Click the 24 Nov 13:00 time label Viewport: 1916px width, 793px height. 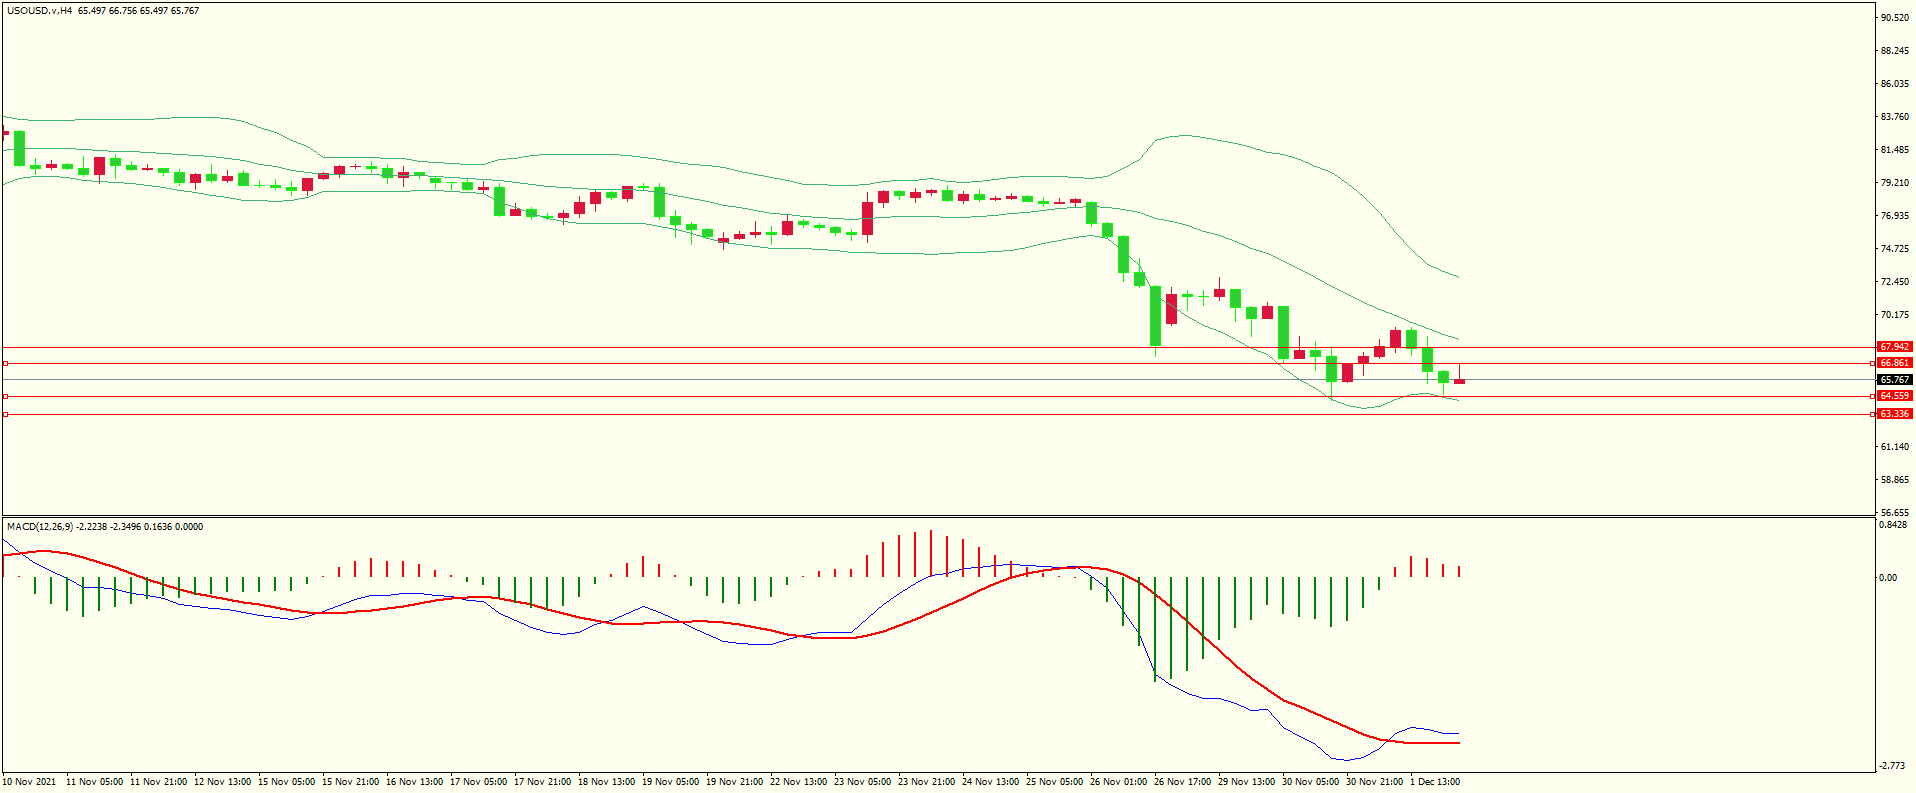pos(991,782)
